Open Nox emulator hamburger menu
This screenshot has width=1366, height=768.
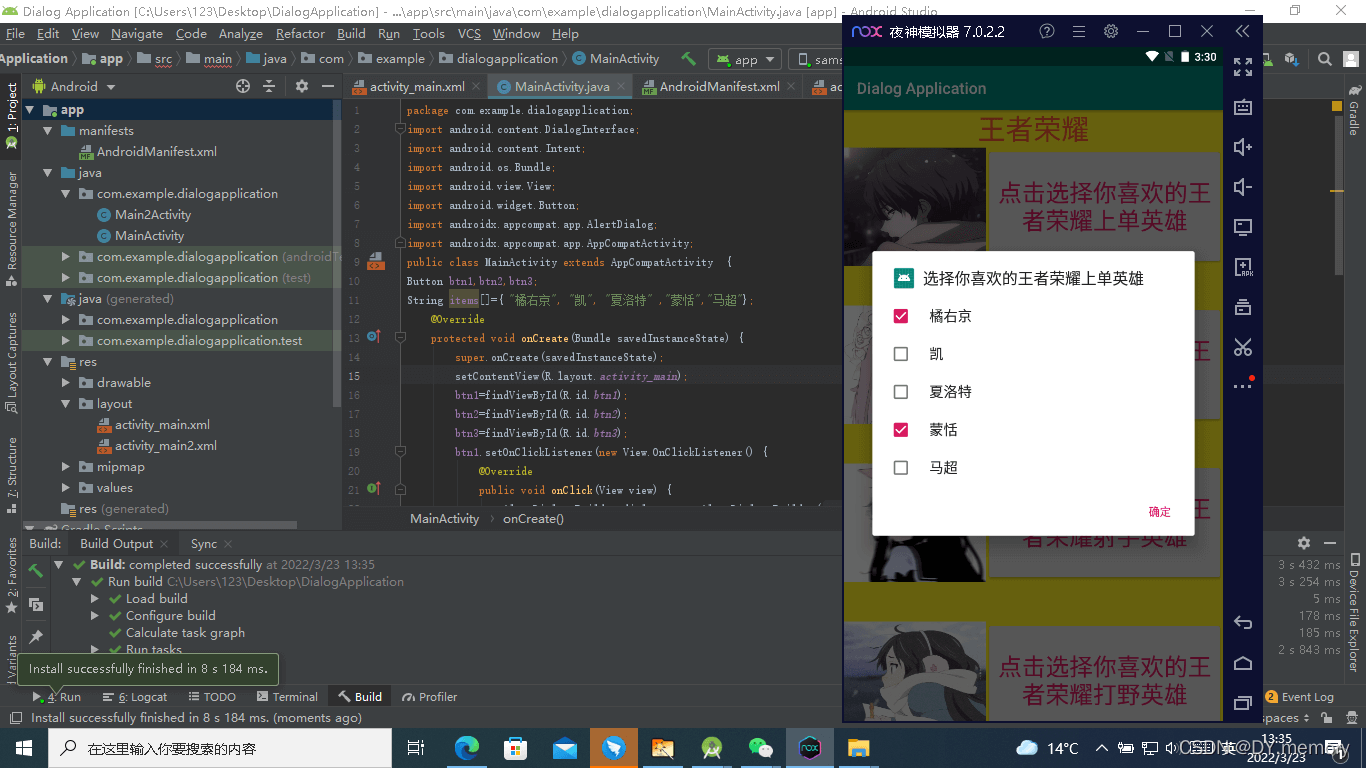1078,31
